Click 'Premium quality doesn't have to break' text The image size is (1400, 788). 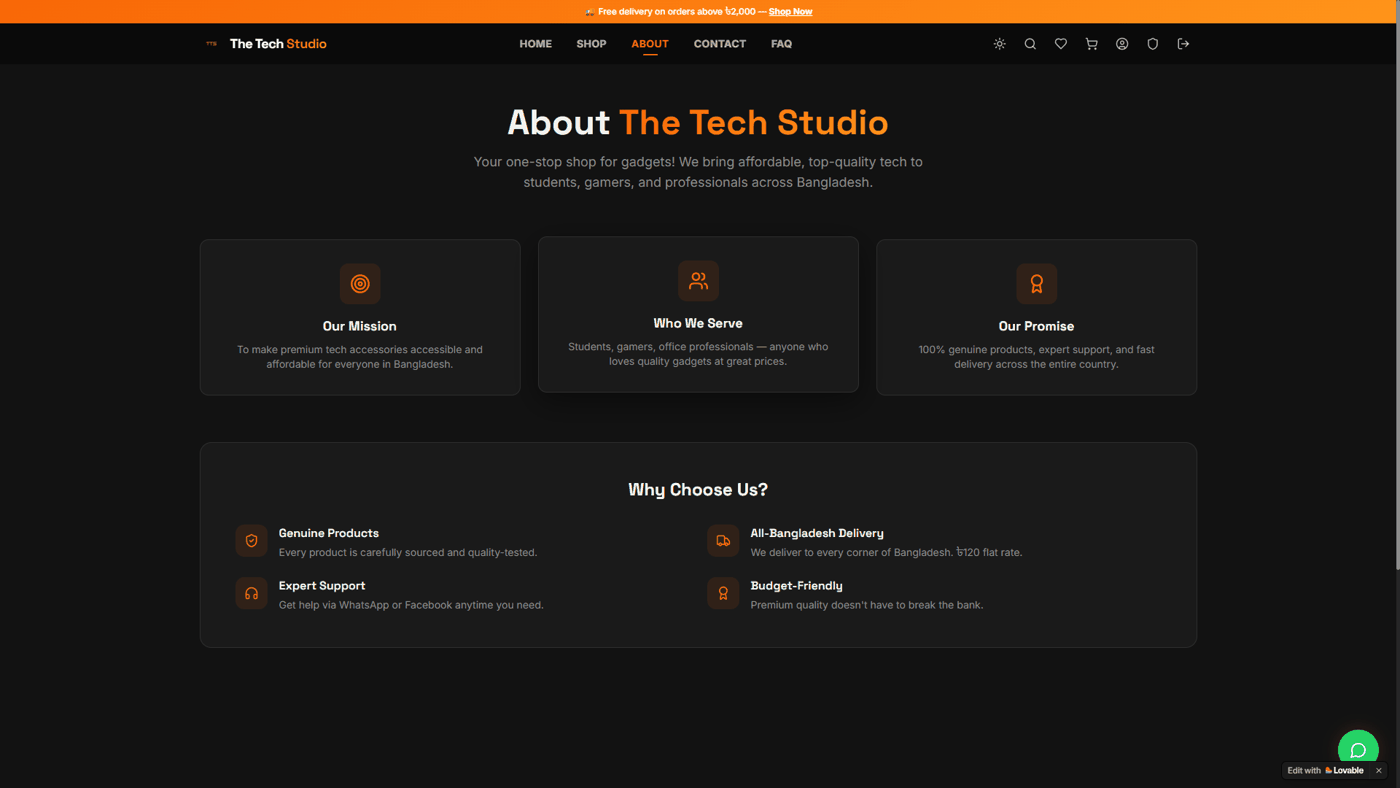click(x=867, y=605)
